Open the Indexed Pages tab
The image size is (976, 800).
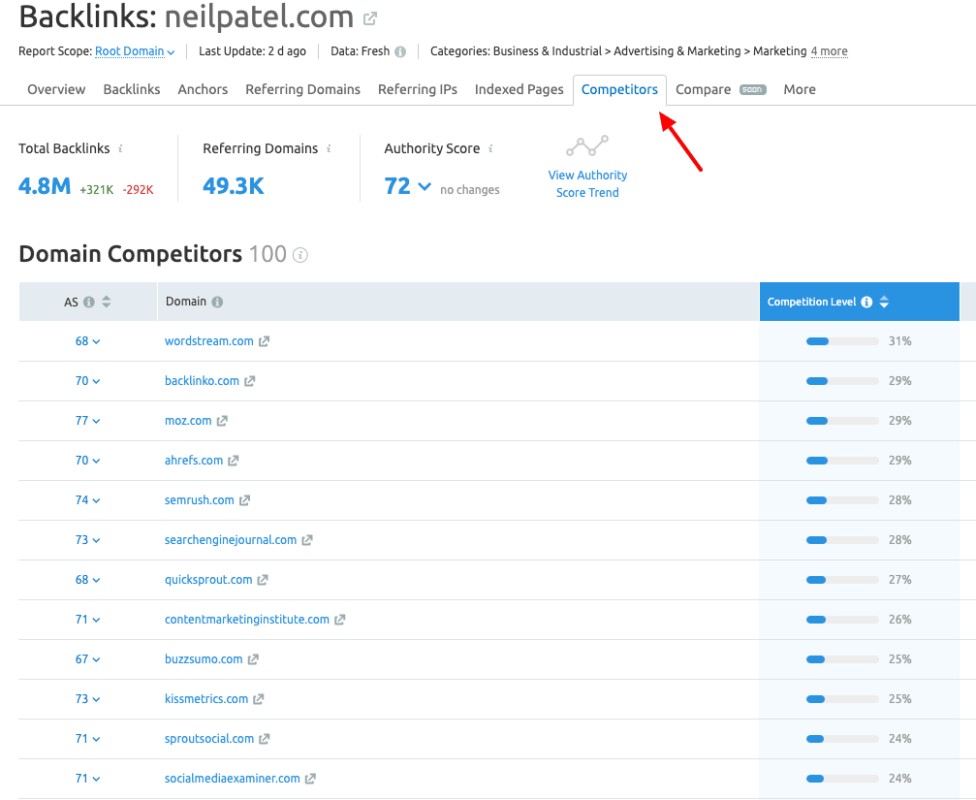518,90
